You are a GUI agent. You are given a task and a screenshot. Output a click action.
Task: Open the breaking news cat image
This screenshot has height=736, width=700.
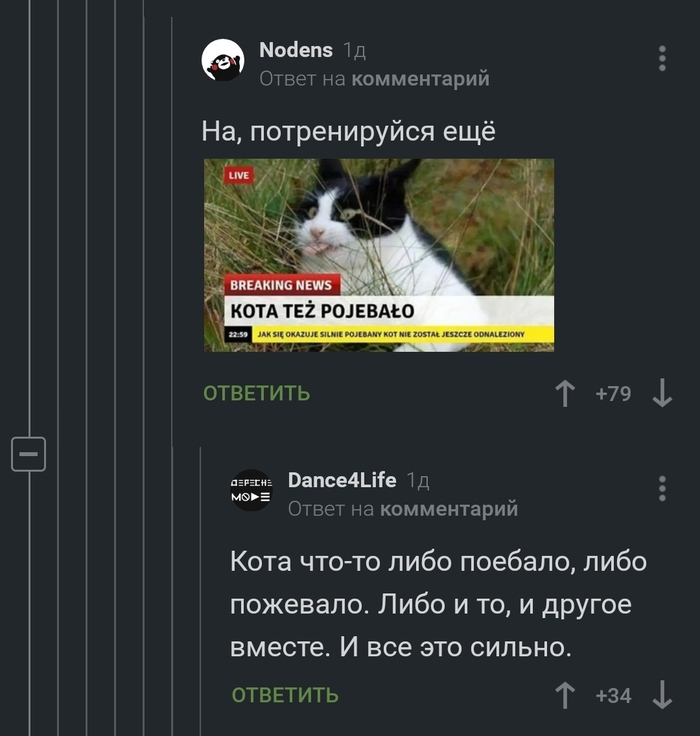(x=379, y=255)
